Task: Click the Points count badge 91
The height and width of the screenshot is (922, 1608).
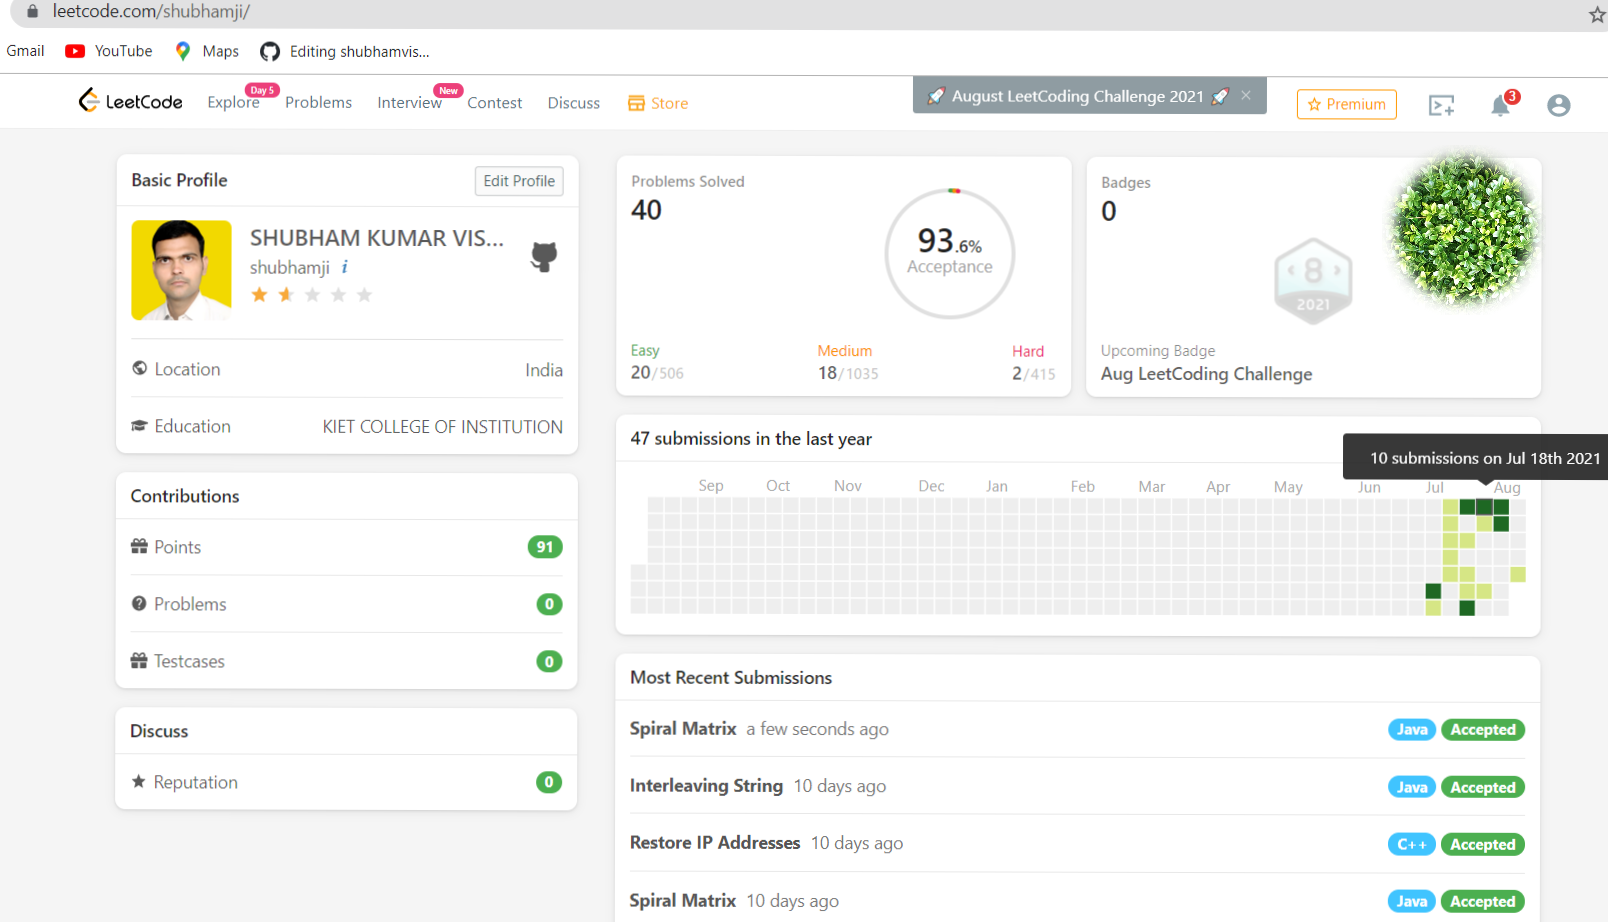Action: [545, 547]
